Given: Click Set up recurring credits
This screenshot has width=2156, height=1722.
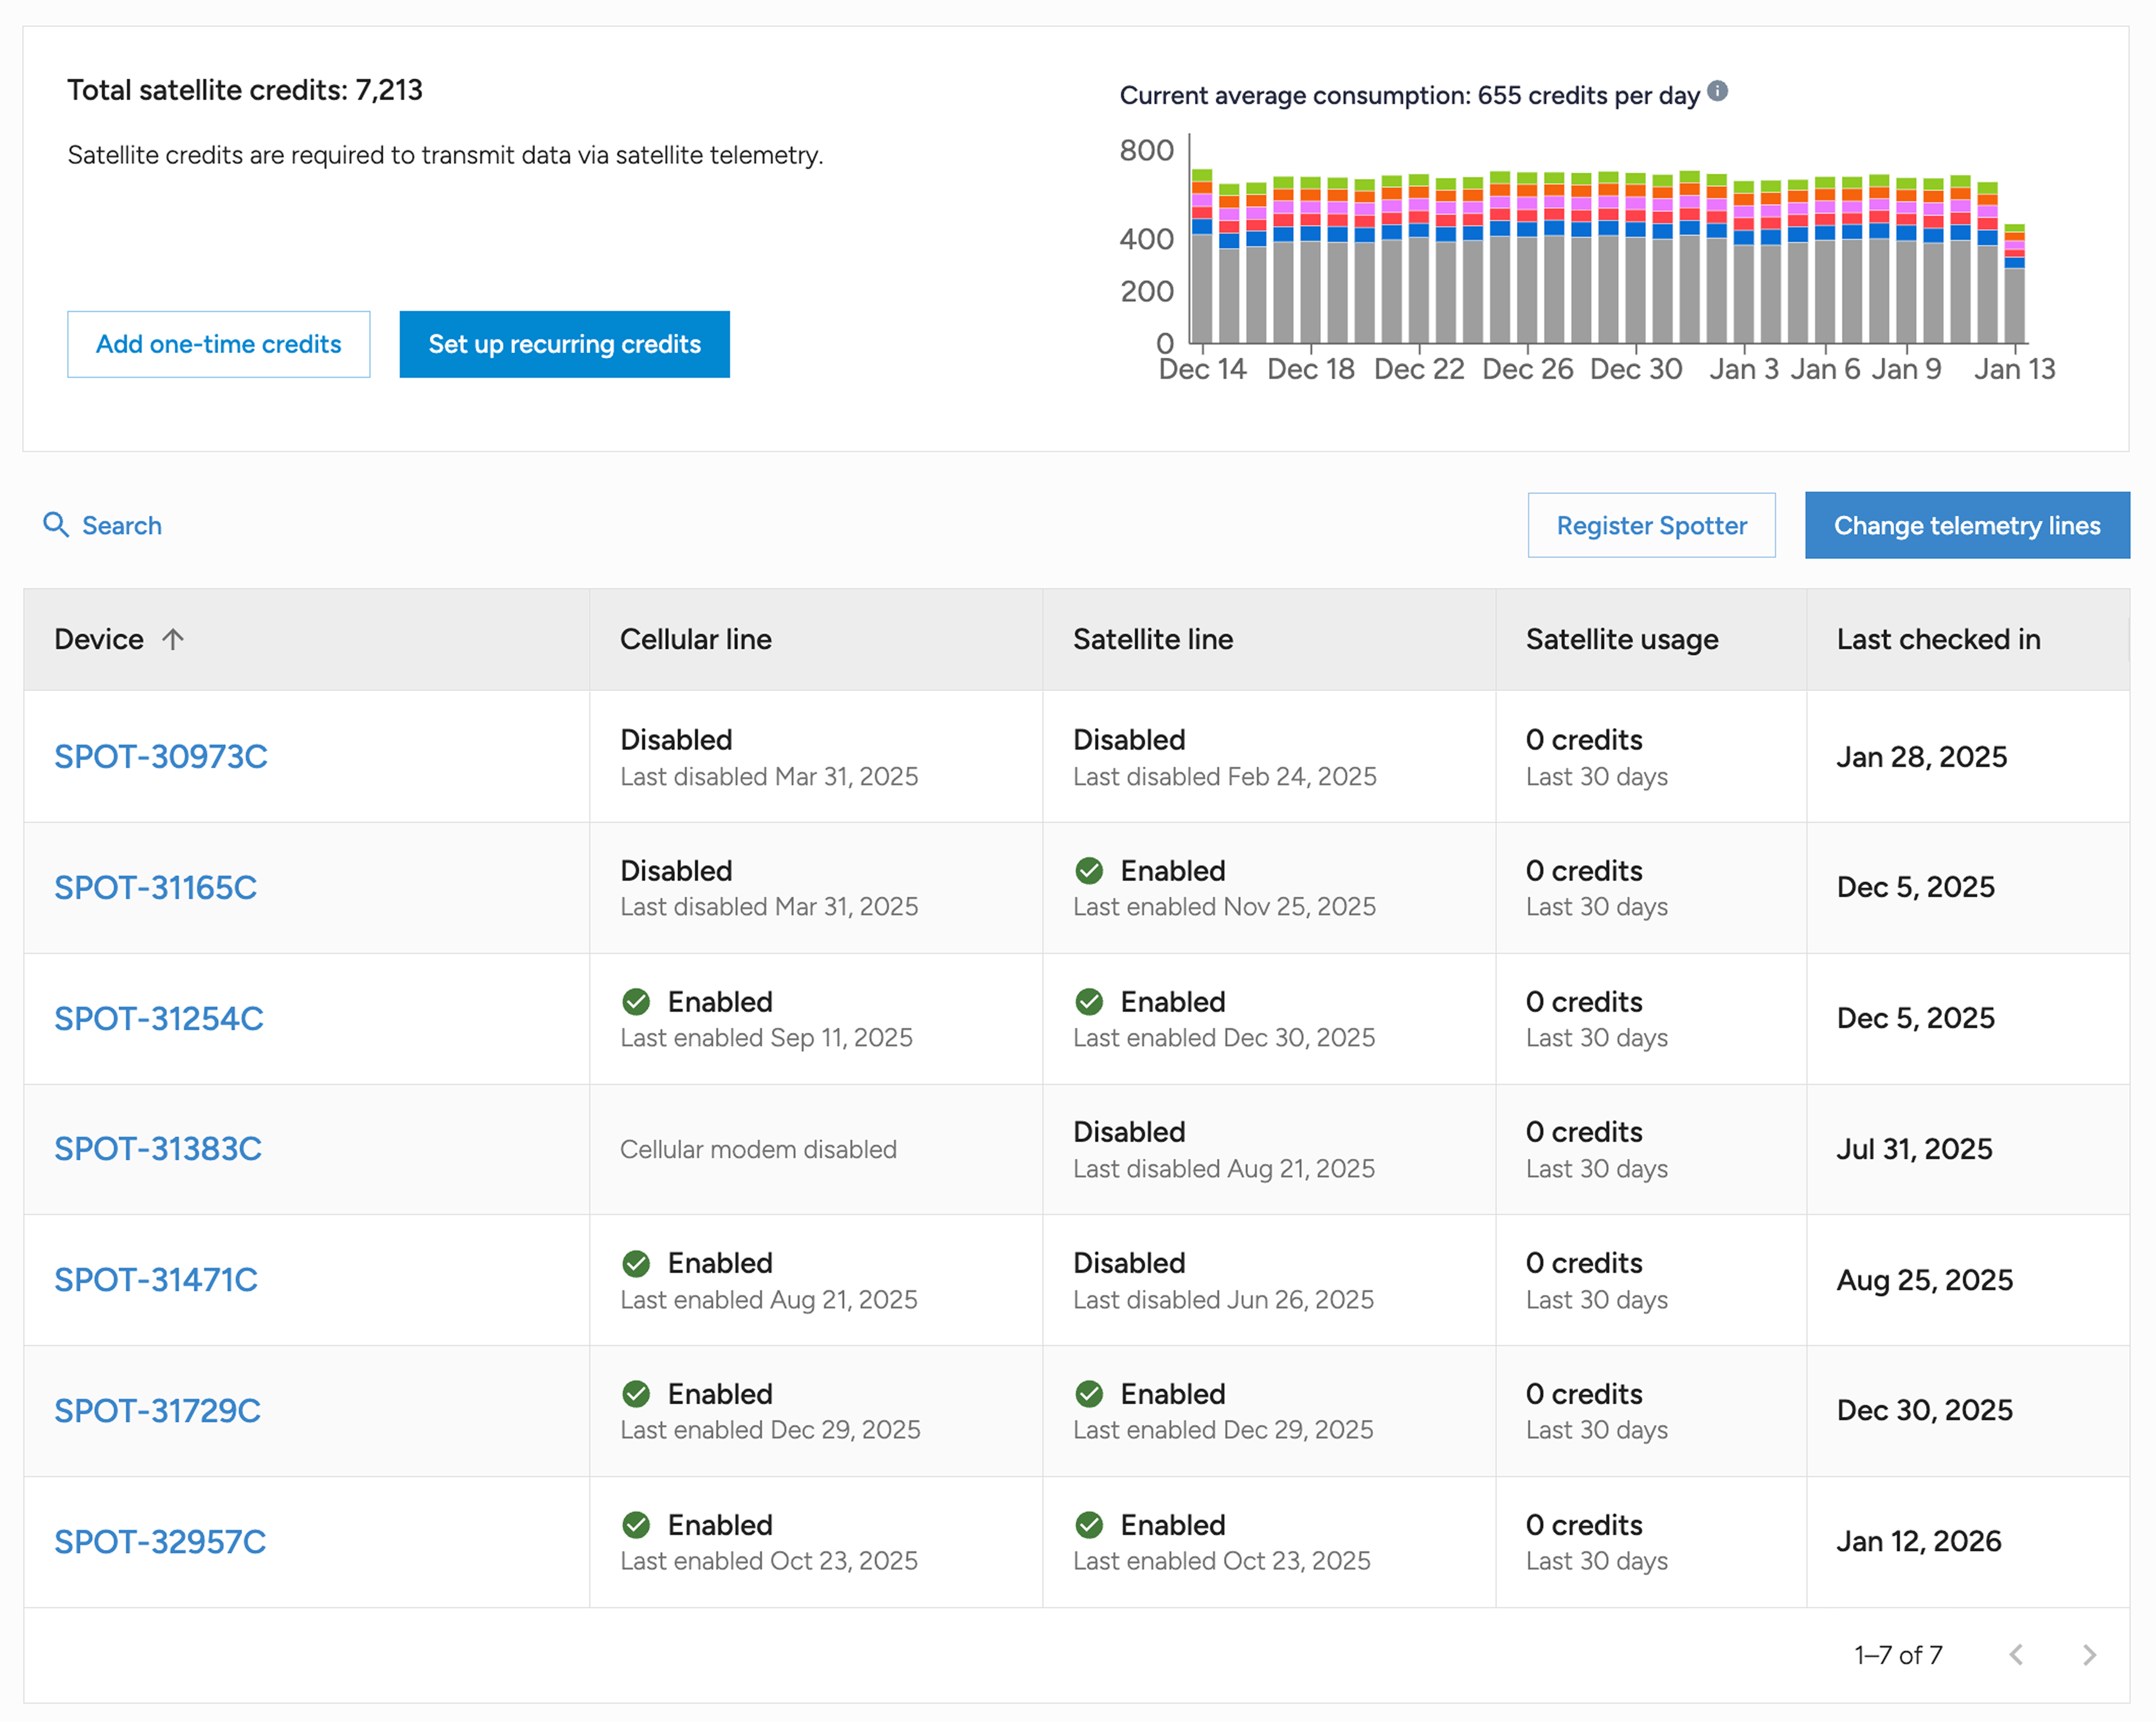Looking at the screenshot, I should point(564,344).
